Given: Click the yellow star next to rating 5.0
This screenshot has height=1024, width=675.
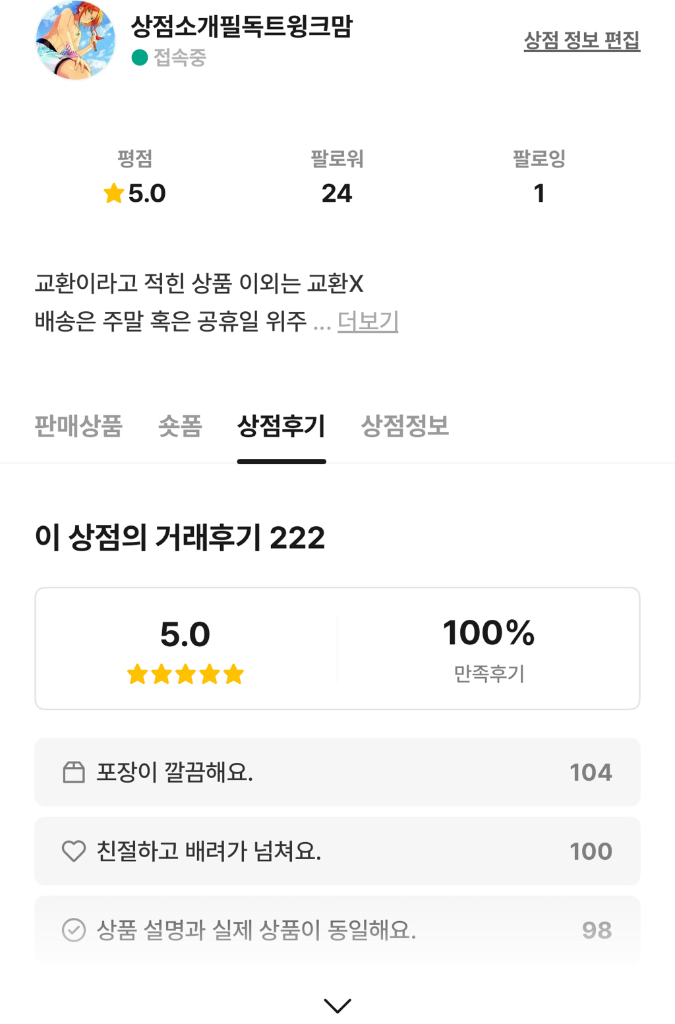Looking at the screenshot, I should (114, 193).
